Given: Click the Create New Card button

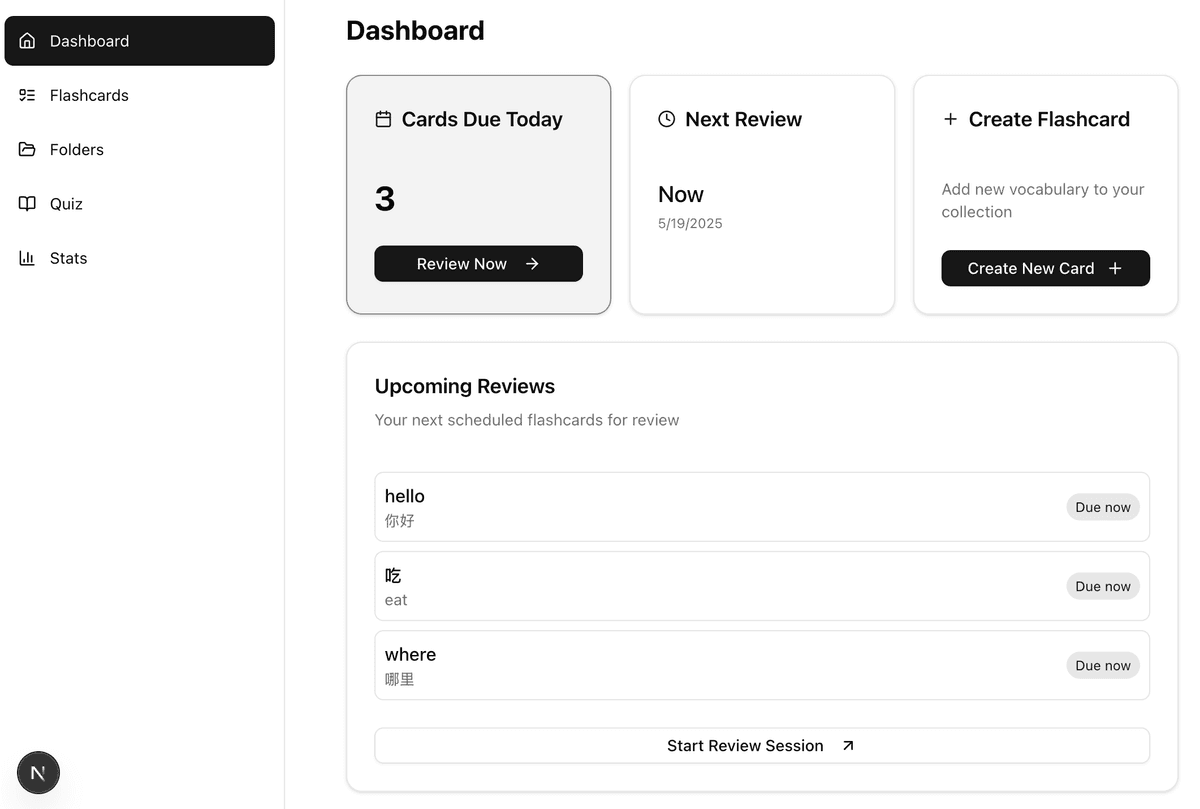Looking at the screenshot, I should tap(1045, 268).
